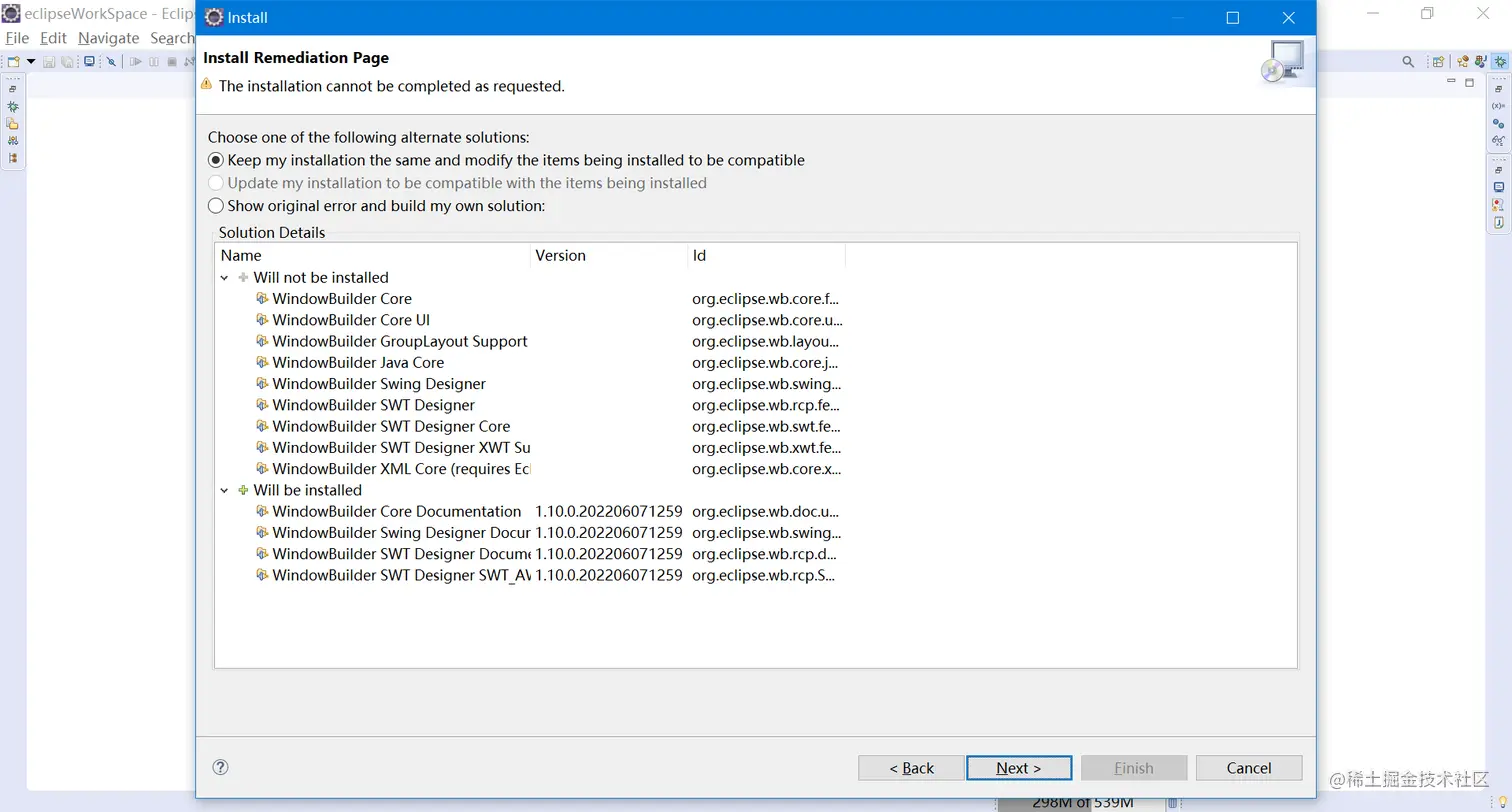Maximize the Eclipse editor area view
This screenshot has width=1512, height=812.
pos(1470,82)
